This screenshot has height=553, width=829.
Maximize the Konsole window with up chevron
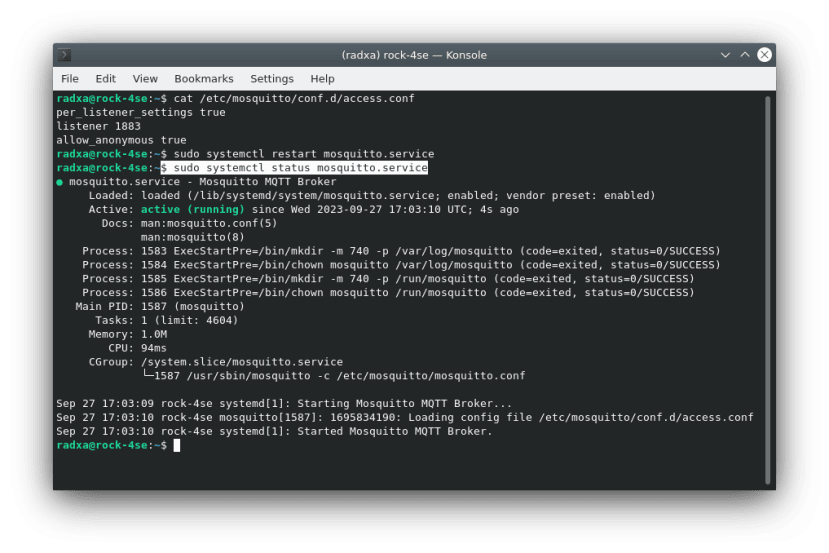point(745,55)
